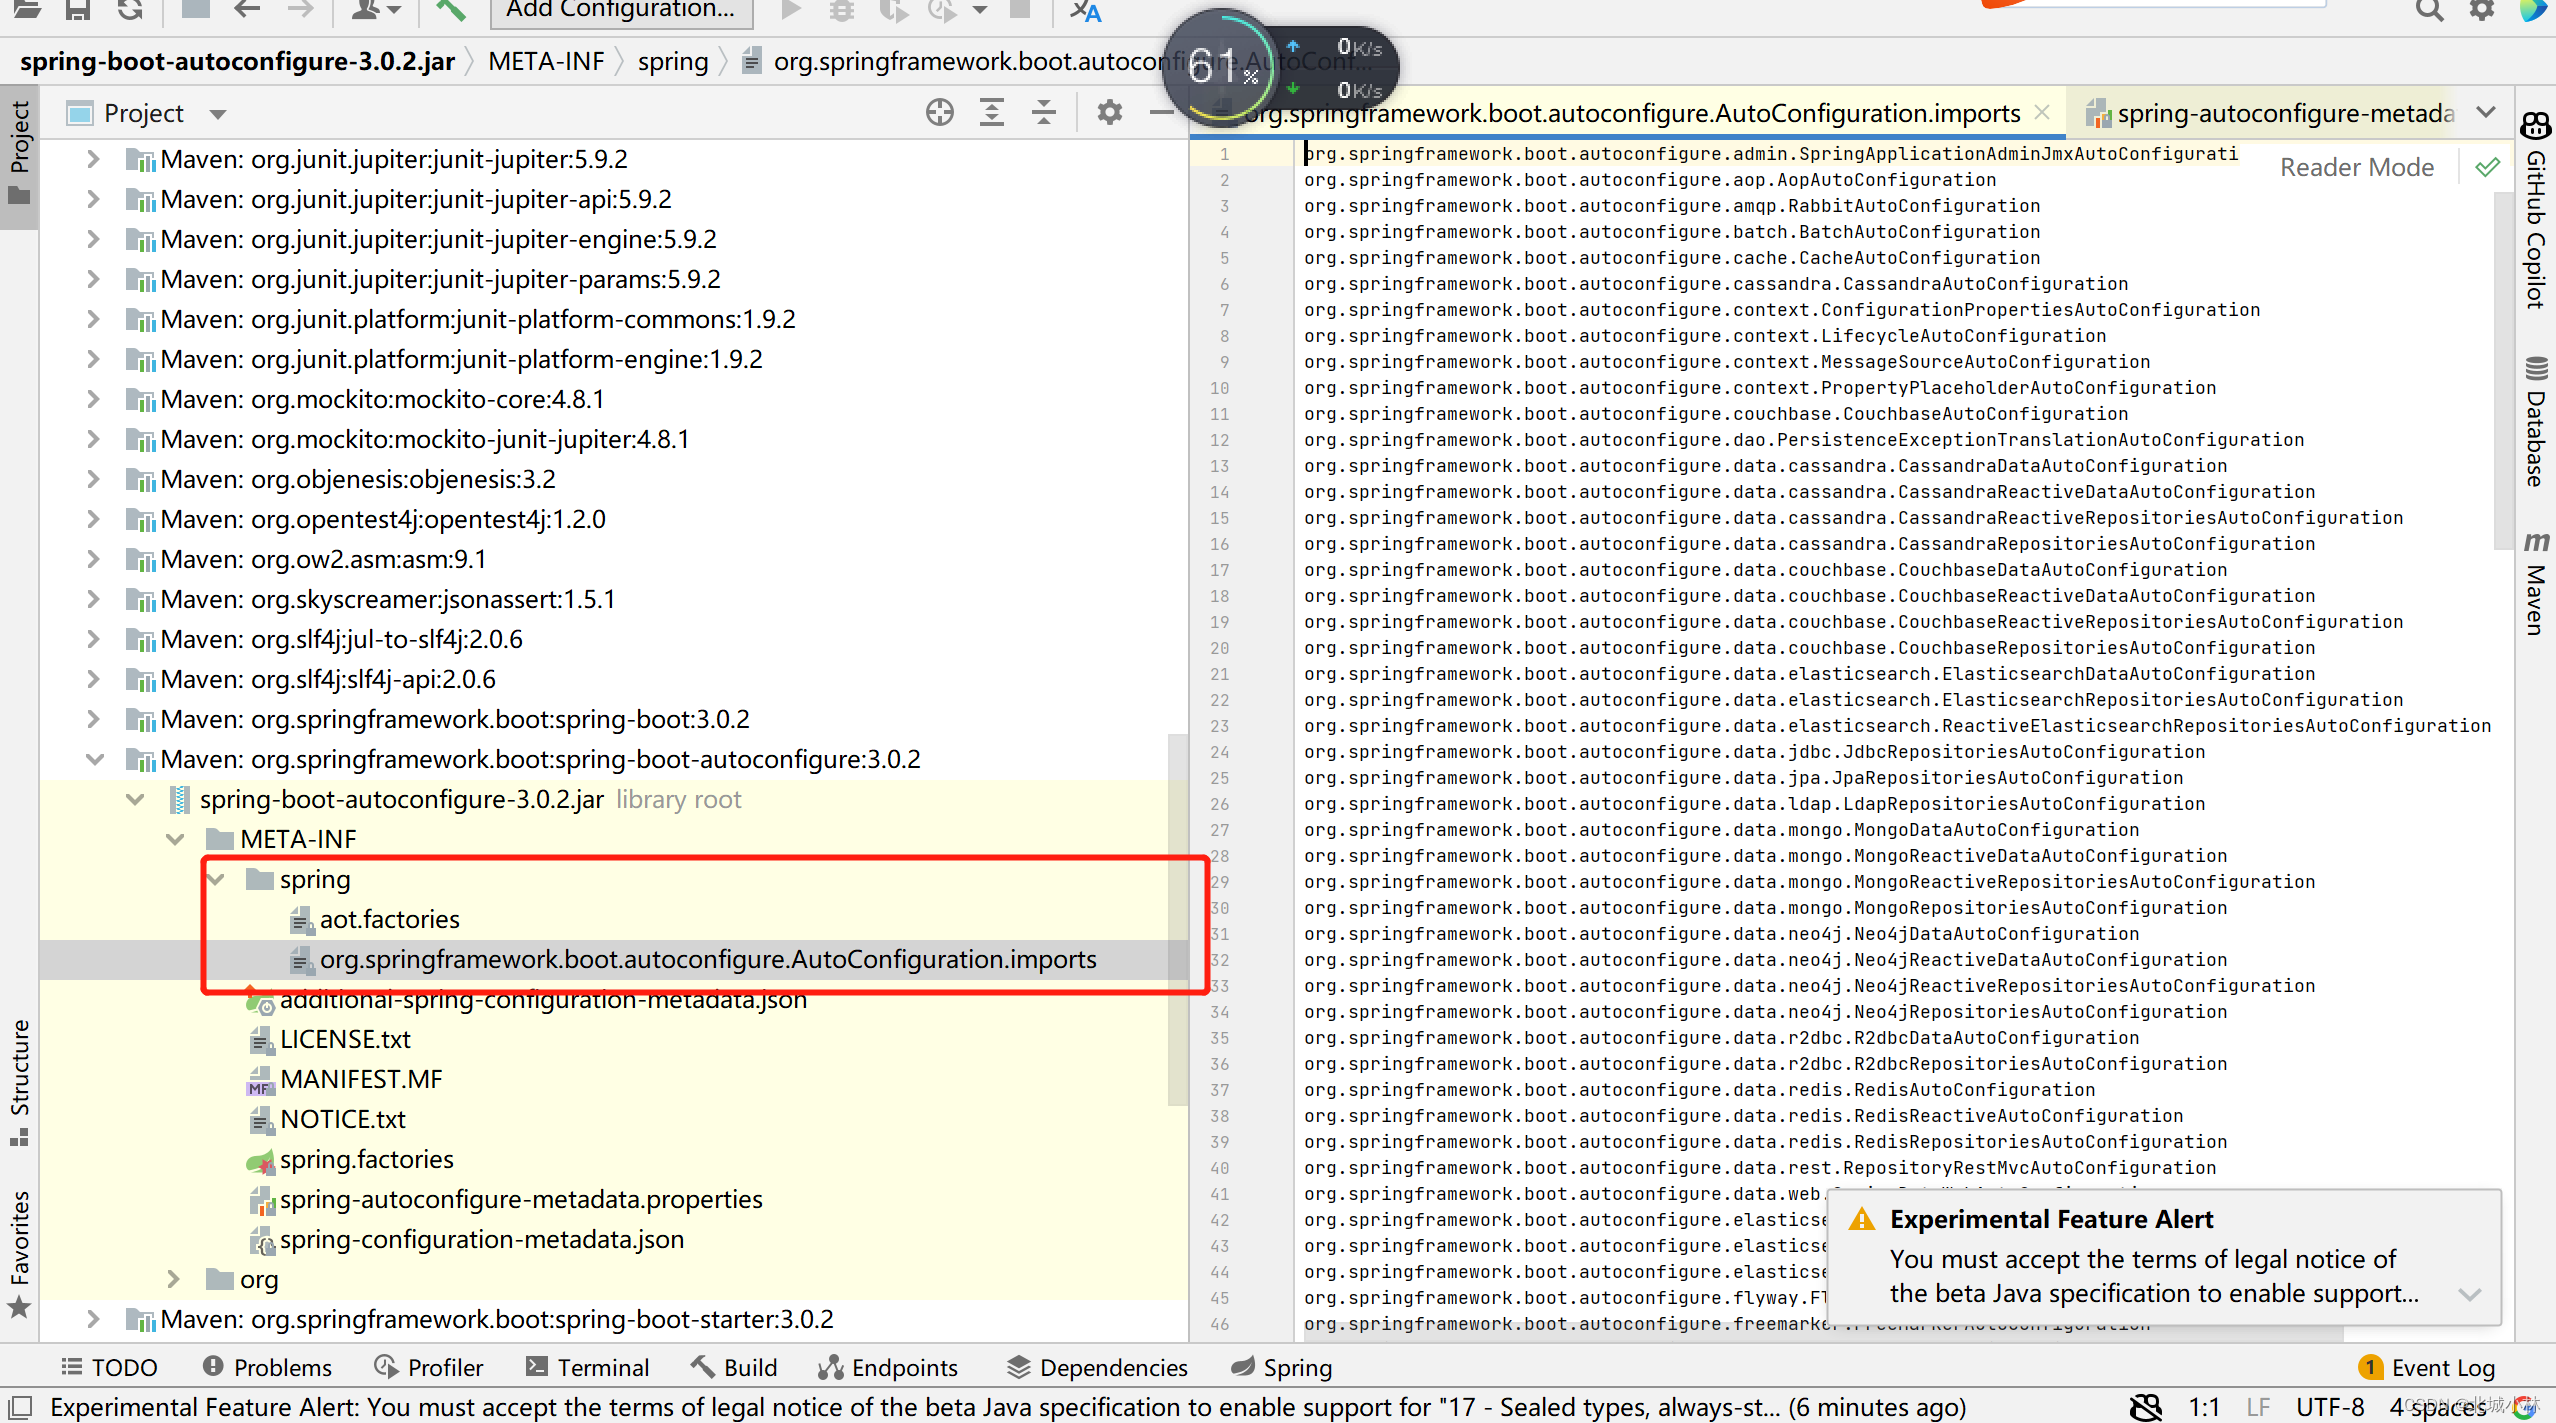The height and width of the screenshot is (1423, 2556).
Task: Click the Debug bug icon in toolbar
Action: click(x=842, y=10)
